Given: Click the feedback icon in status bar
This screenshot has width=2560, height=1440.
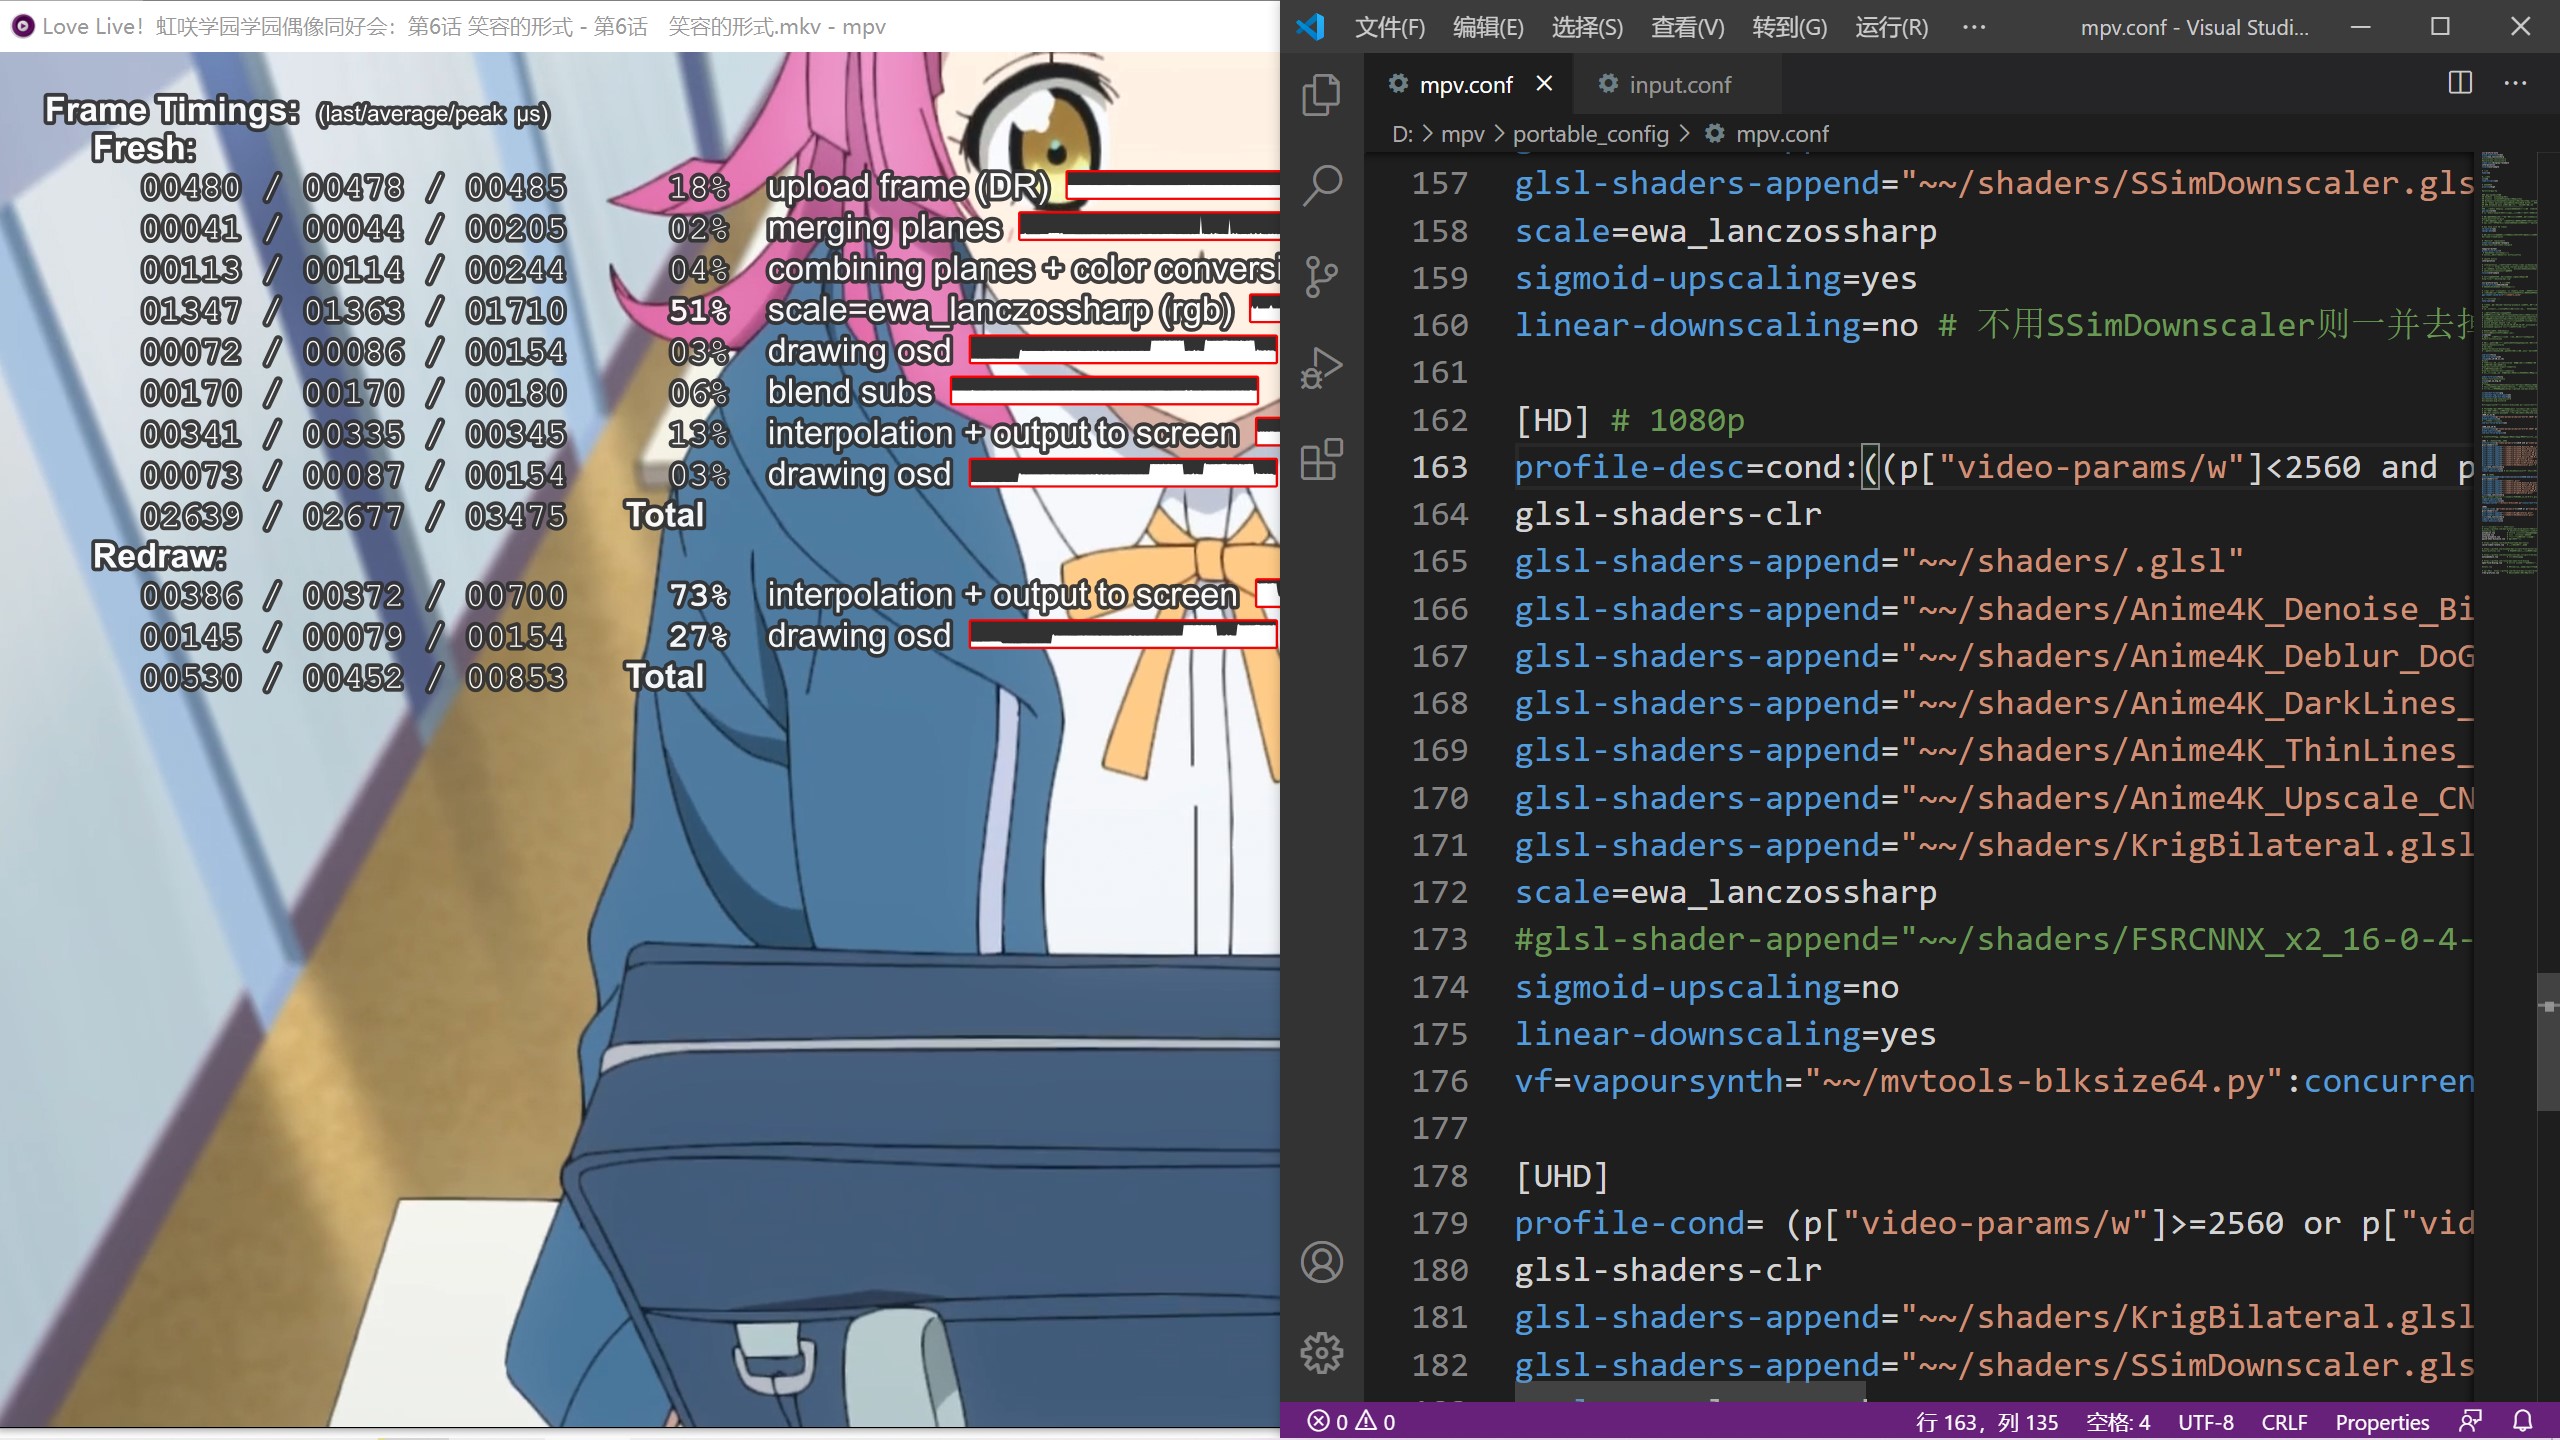Looking at the screenshot, I should 2470,1421.
